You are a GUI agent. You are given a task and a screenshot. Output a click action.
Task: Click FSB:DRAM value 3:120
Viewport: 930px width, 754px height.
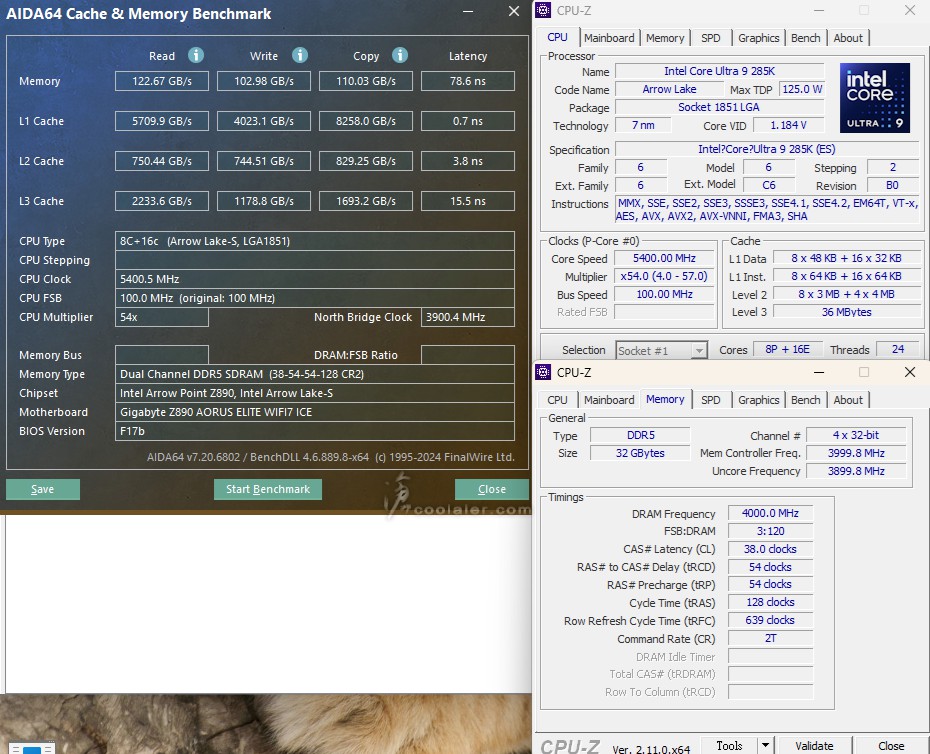[770, 531]
